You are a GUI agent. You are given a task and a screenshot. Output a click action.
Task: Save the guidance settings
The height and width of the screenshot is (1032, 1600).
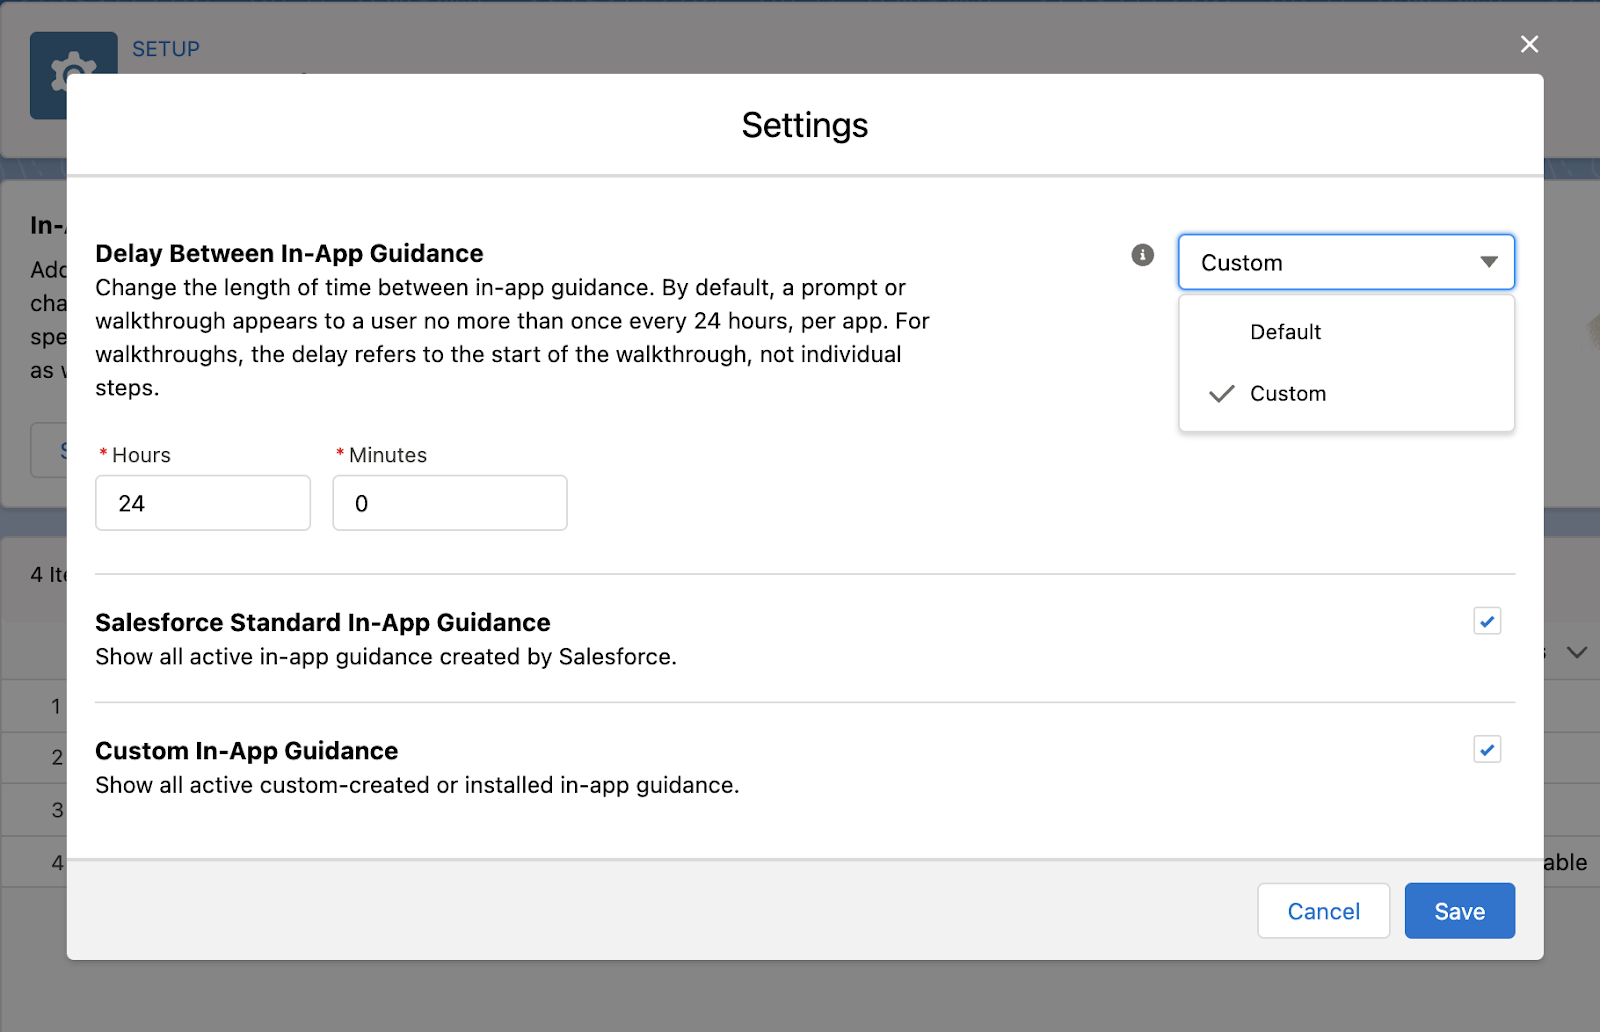pos(1459,910)
